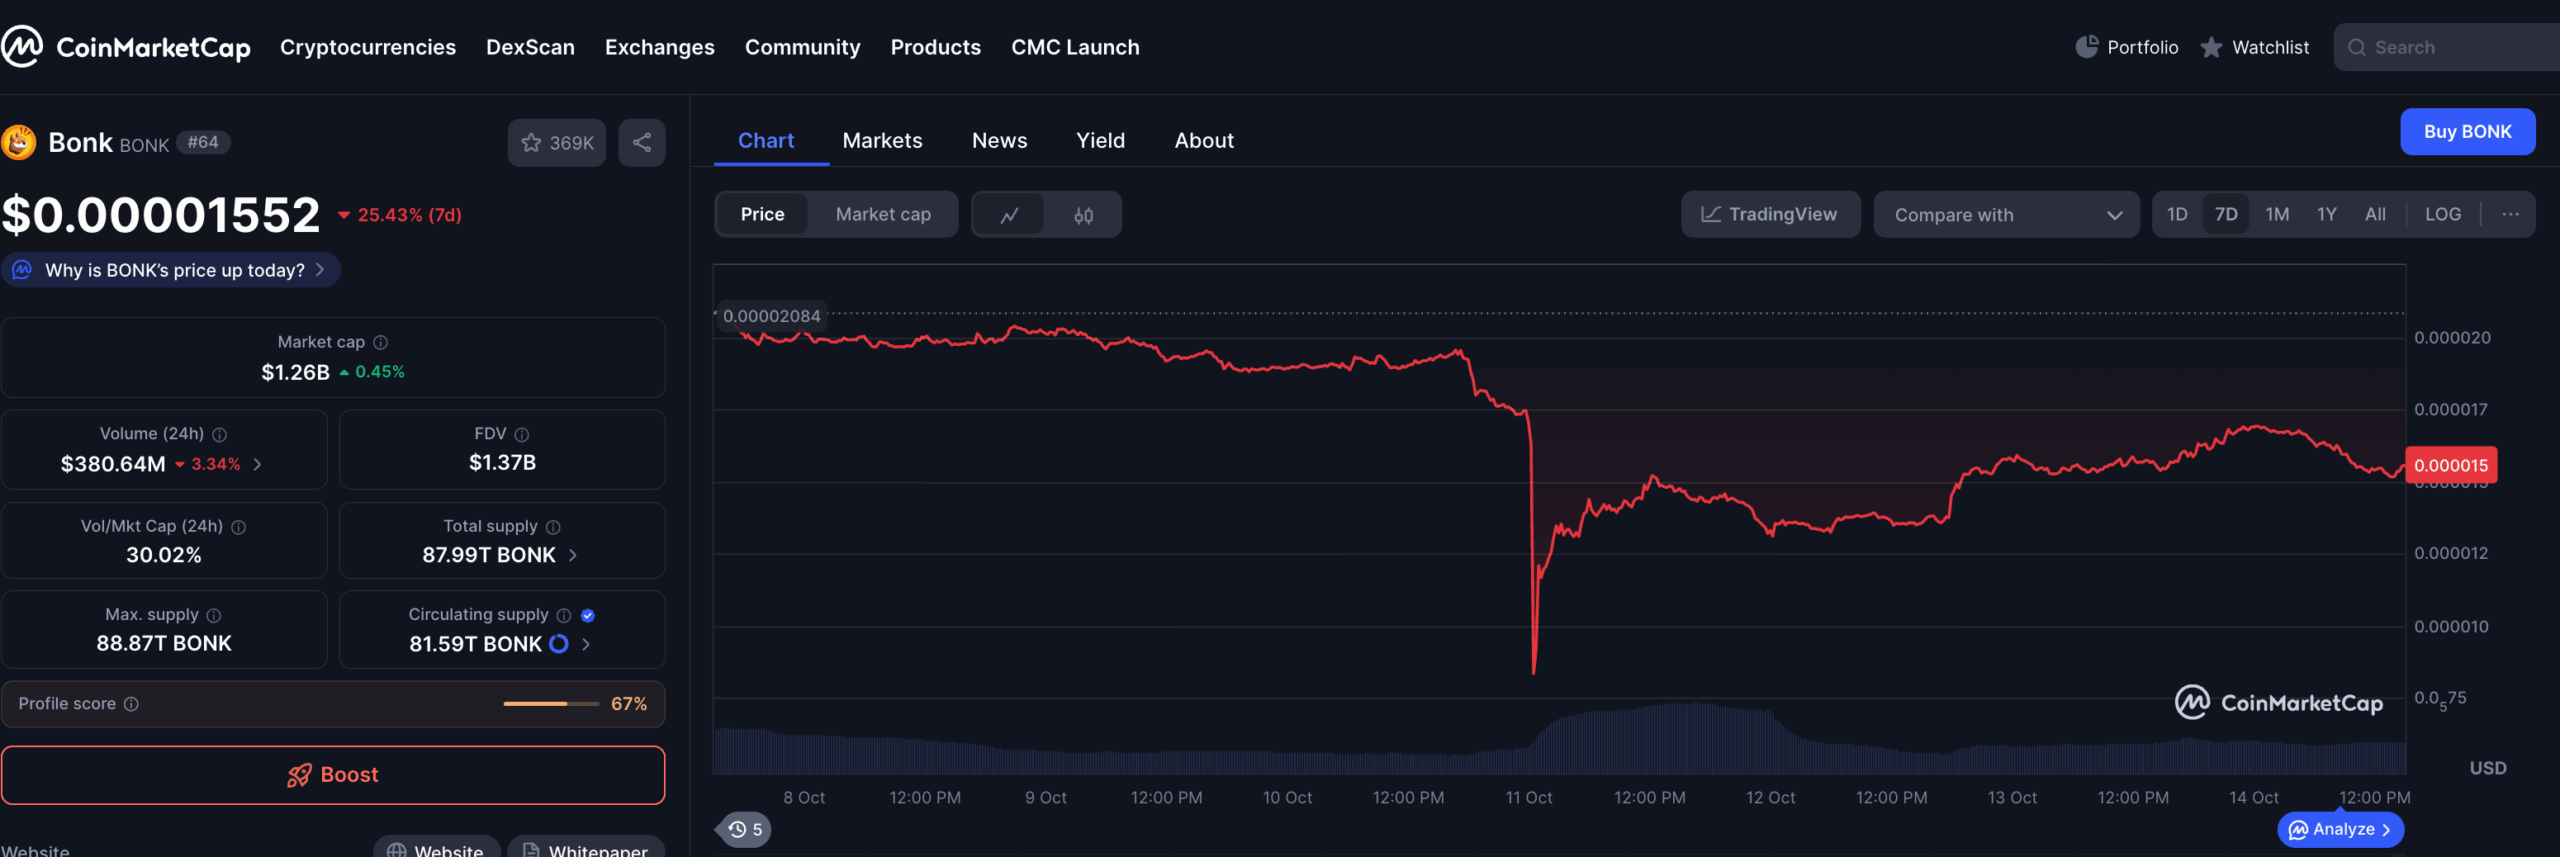Viewport: 2560px width, 857px height.
Task: Click the share icon next to Bonk
Action: click(x=642, y=143)
